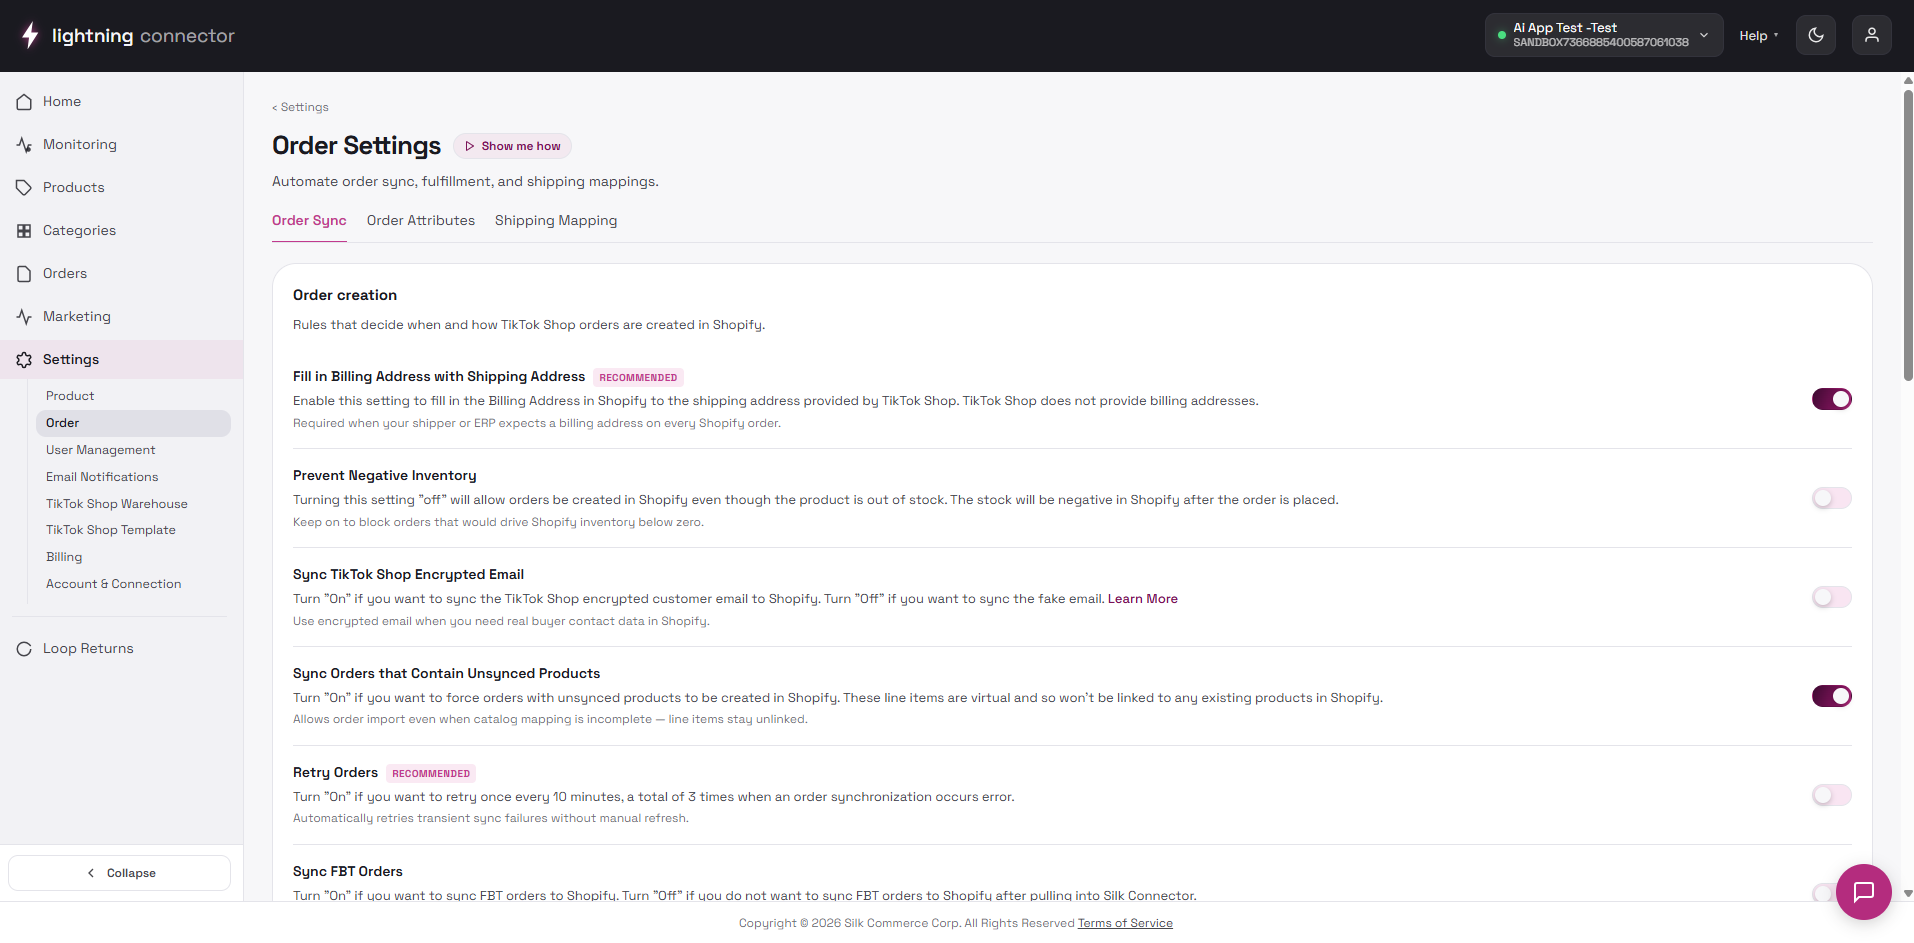Click the Products tag icon
This screenshot has height=943, width=1914.
tap(24, 188)
